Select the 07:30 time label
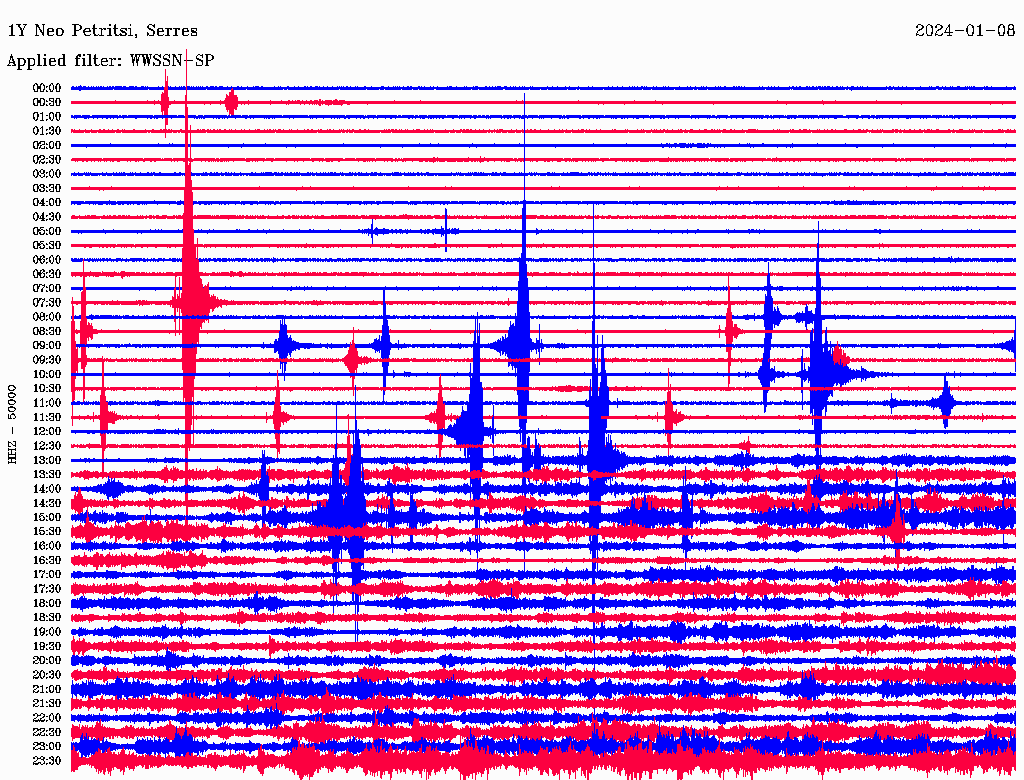The width and height of the screenshot is (1024, 780). click(x=47, y=302)
